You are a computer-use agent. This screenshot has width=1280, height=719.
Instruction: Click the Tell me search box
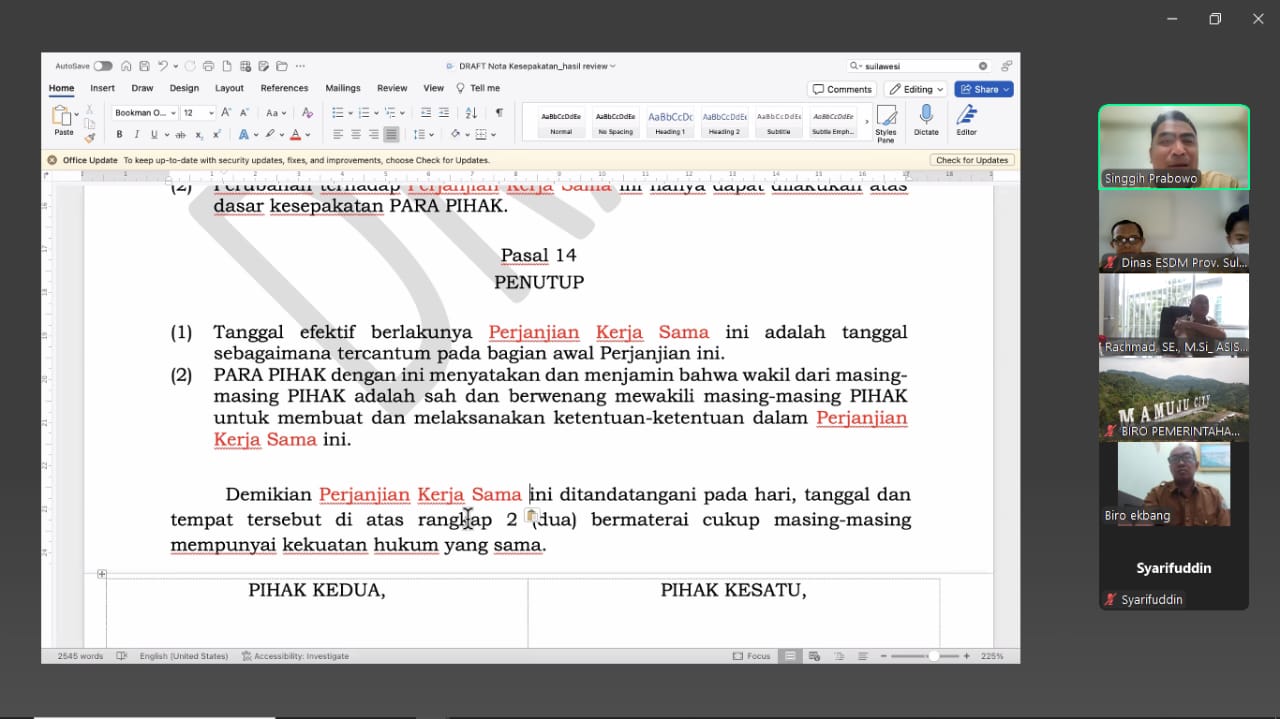tap(478, 88)
